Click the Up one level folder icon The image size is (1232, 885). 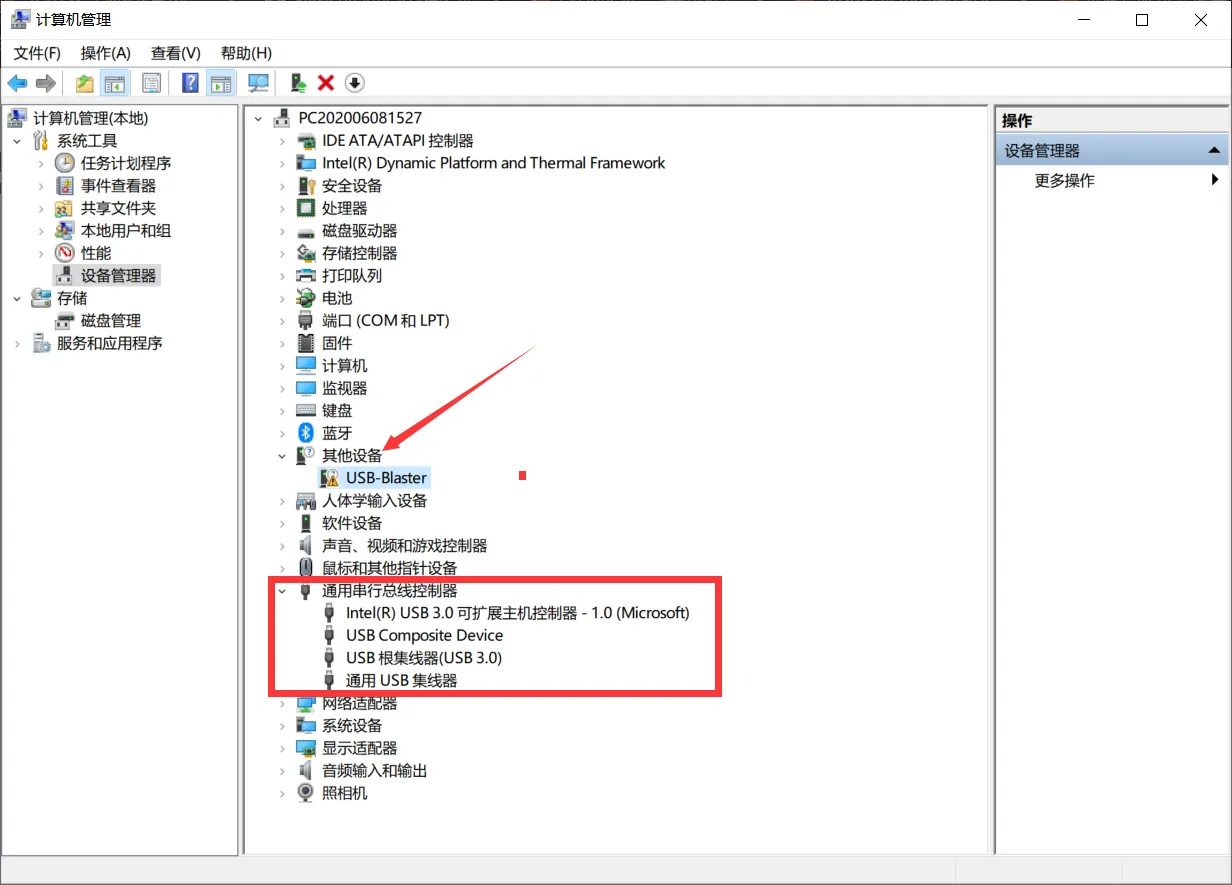pyautogui.click(x=85, y=83)
